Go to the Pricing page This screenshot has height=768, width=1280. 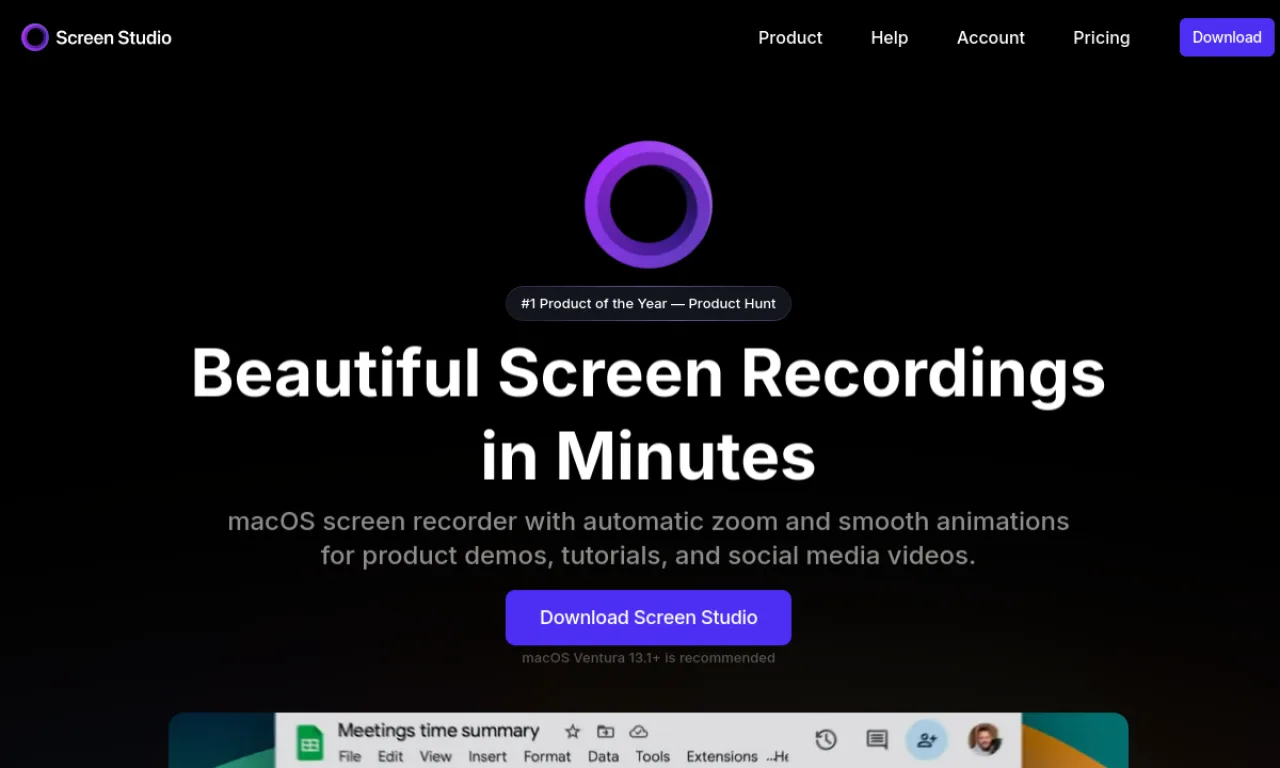(x=1101, y=38)
